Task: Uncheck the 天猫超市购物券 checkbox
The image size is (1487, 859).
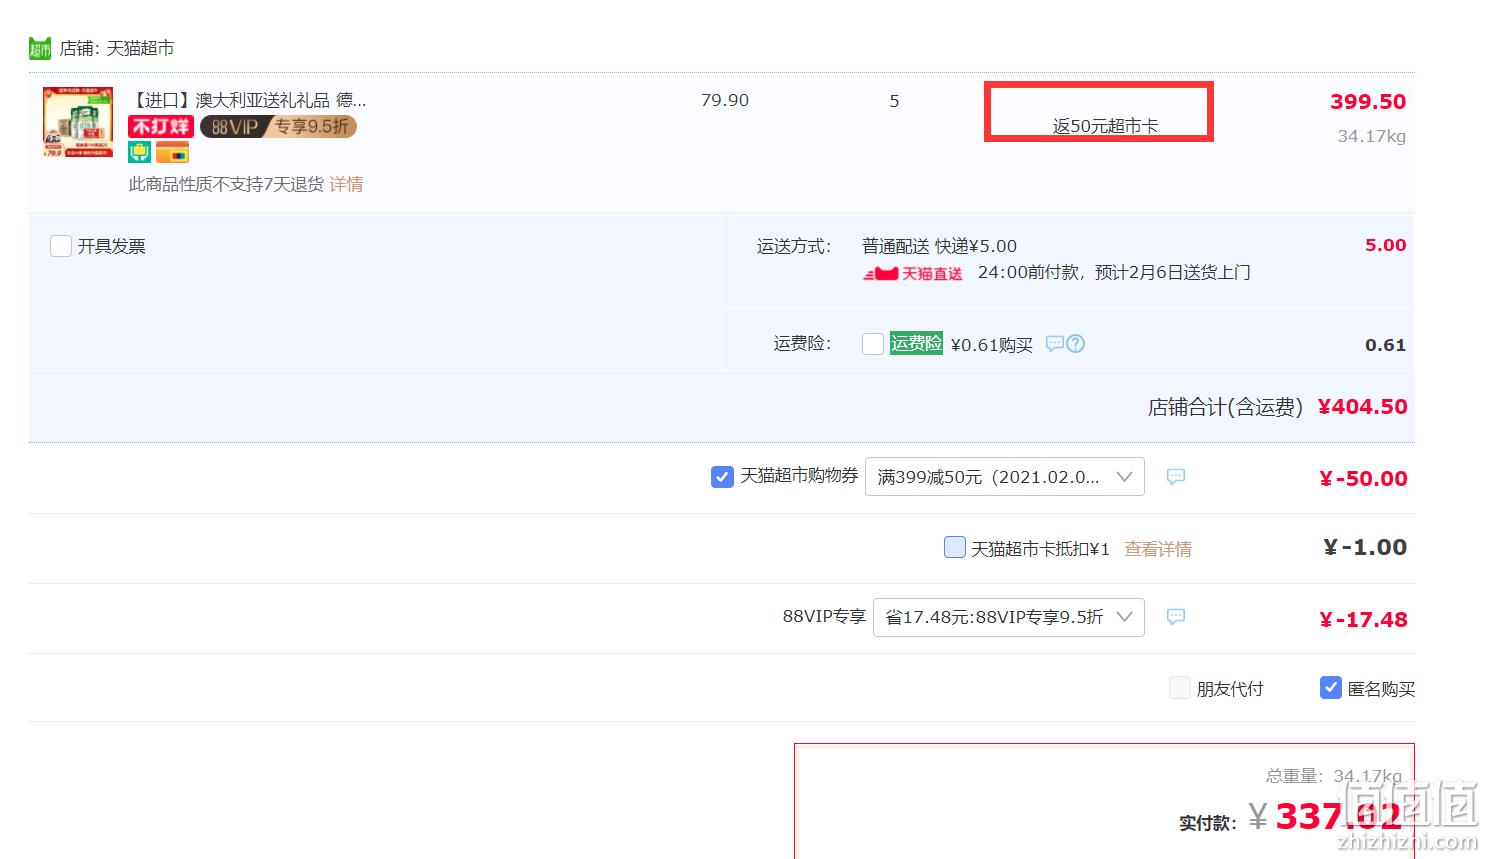Action: point(722,477)
